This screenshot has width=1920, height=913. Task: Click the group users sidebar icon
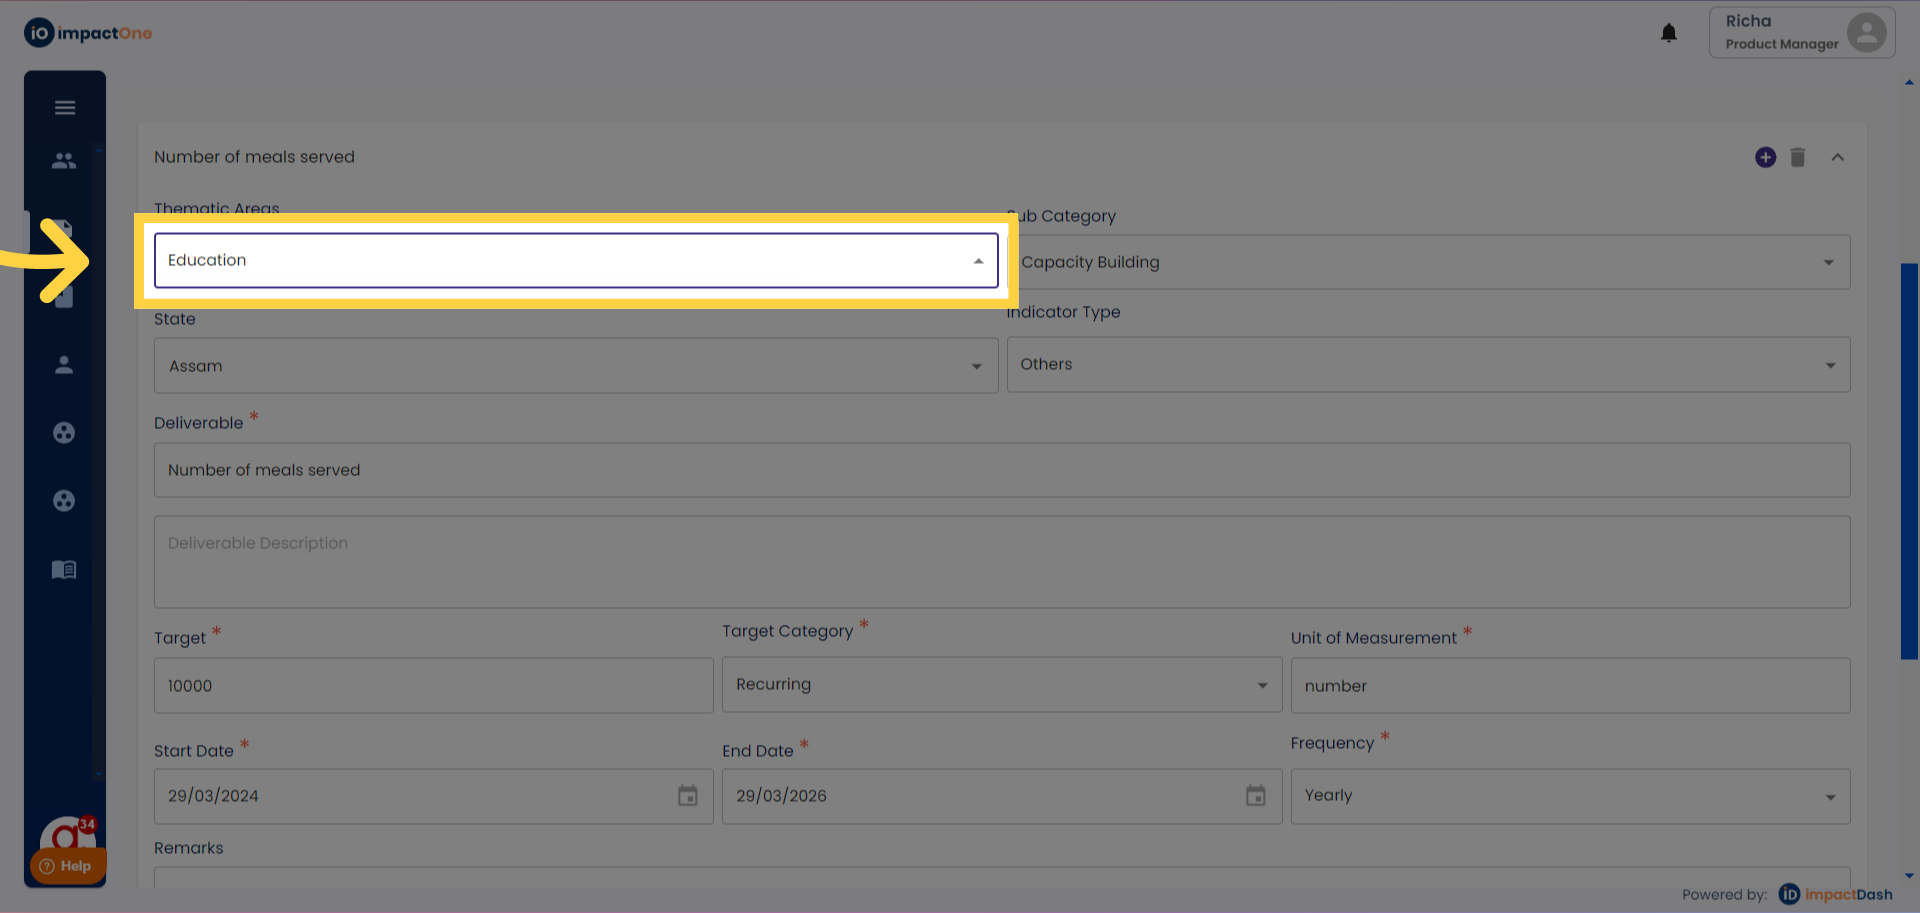[64, 160]
